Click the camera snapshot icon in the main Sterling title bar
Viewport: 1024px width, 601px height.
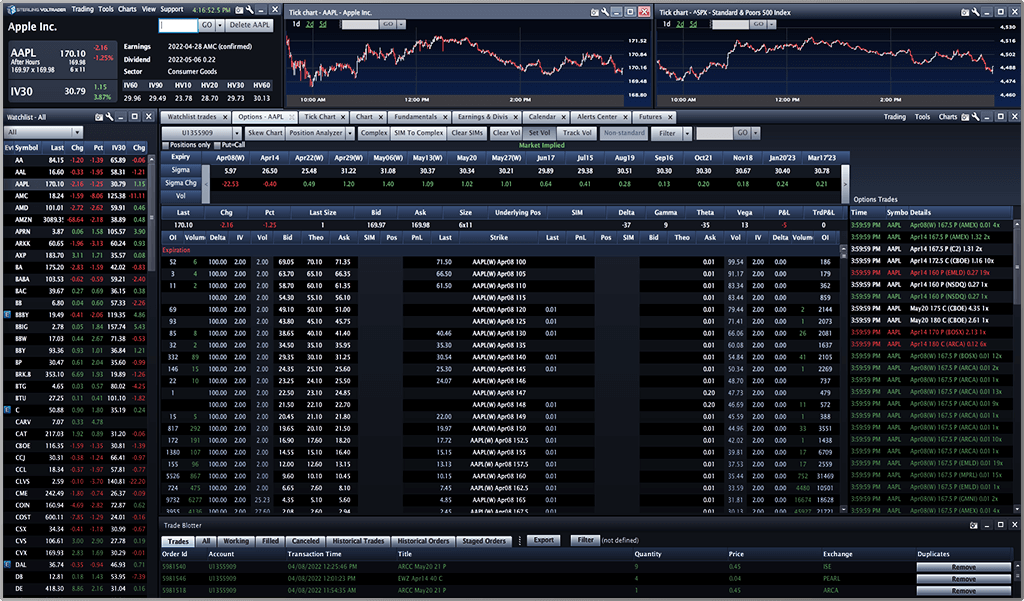pyautogui.click(x=239, y=10)
